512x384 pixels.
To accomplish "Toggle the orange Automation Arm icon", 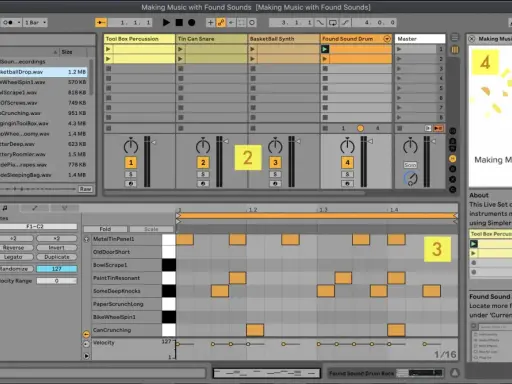I will [221, 23].
